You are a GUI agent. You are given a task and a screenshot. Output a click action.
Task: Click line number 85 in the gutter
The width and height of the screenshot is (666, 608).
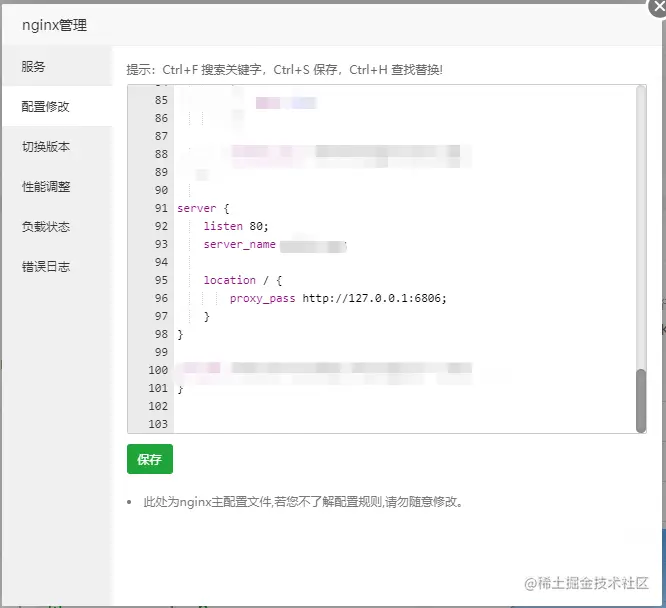click(x=161, y=100)
